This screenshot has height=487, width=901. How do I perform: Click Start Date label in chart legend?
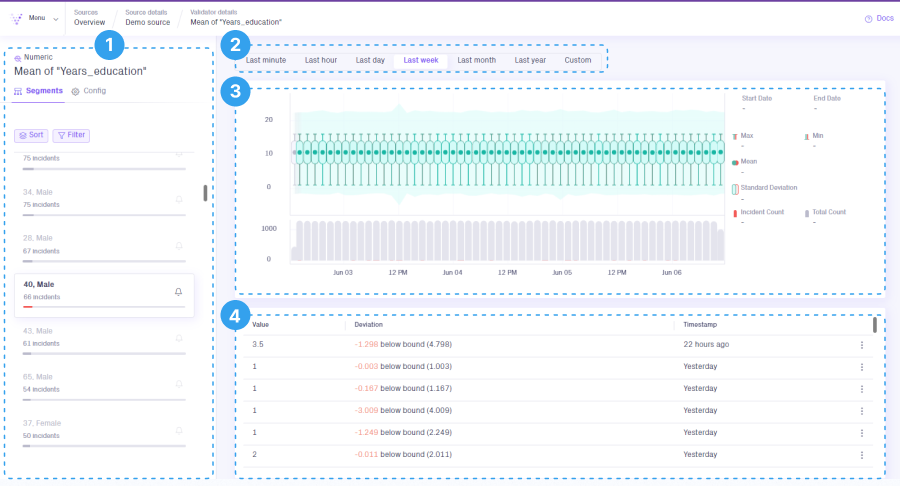click(x=757, y=99)
